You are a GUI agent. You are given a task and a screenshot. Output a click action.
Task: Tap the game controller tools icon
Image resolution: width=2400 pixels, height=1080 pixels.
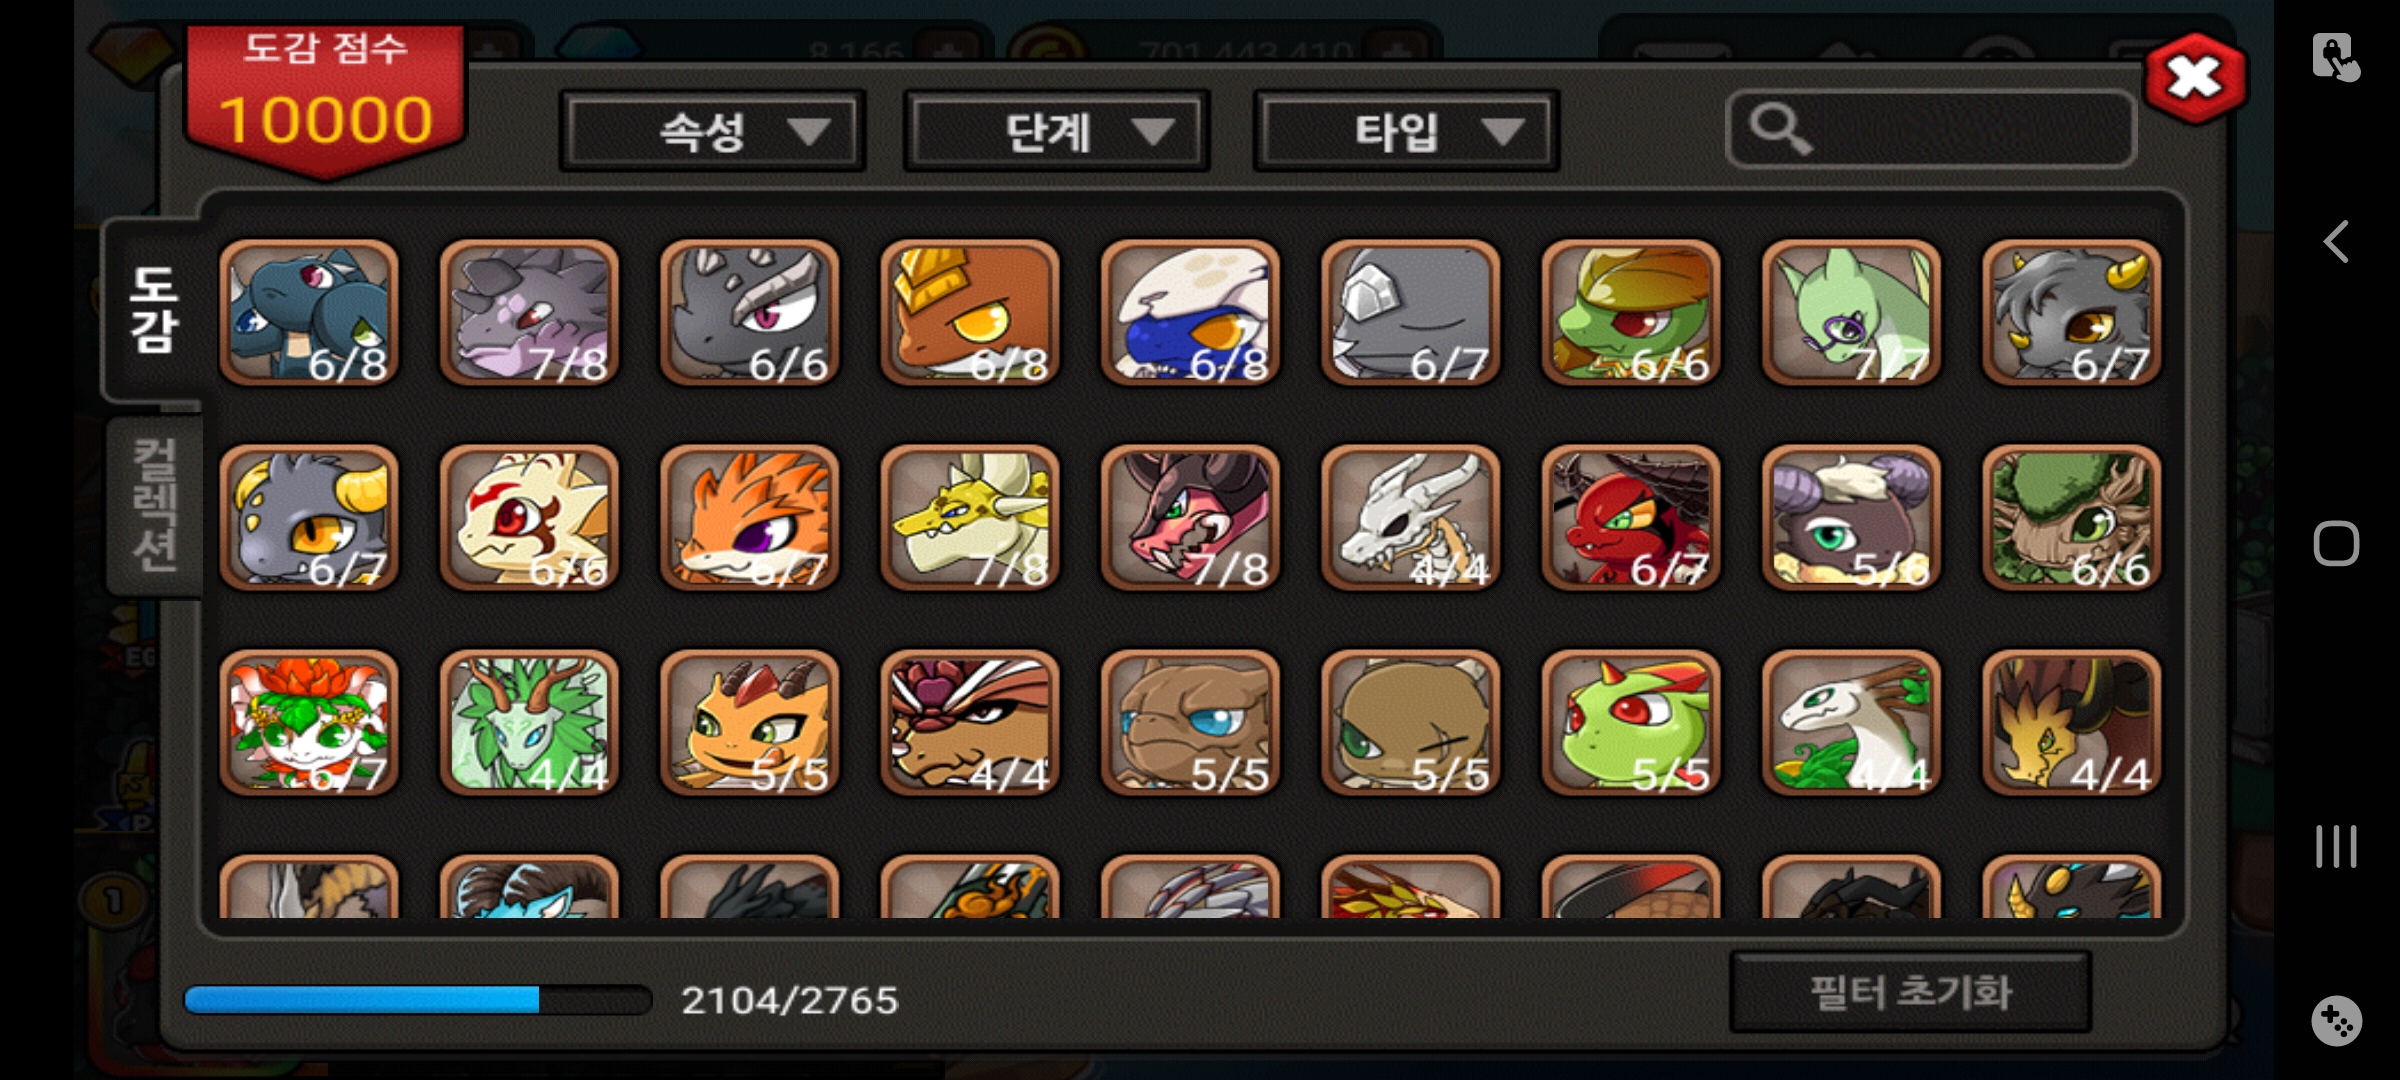point(2336,1021)
